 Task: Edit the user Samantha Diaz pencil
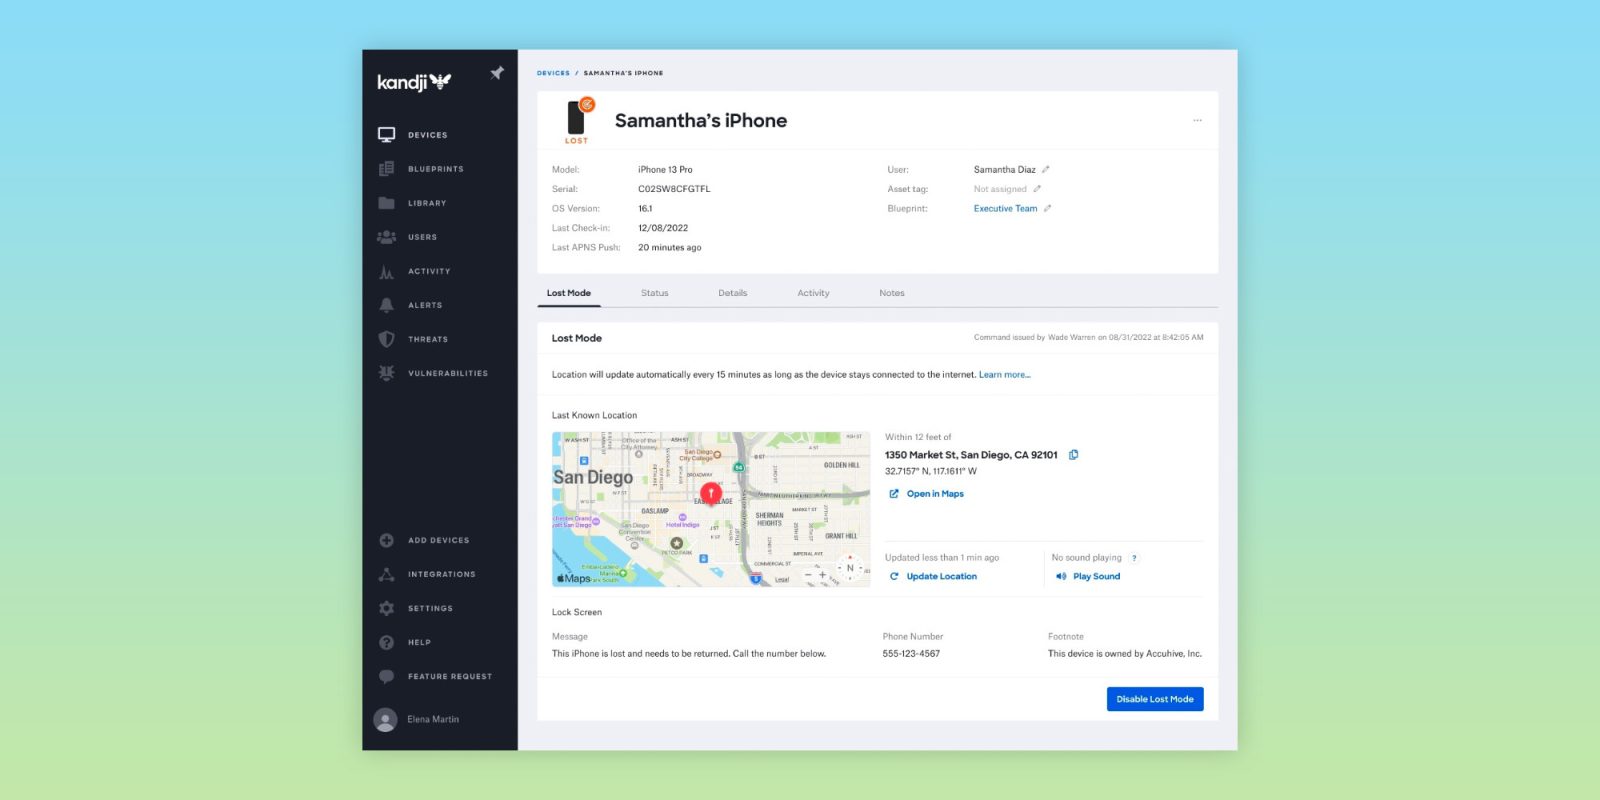(x=1046, y=170)
